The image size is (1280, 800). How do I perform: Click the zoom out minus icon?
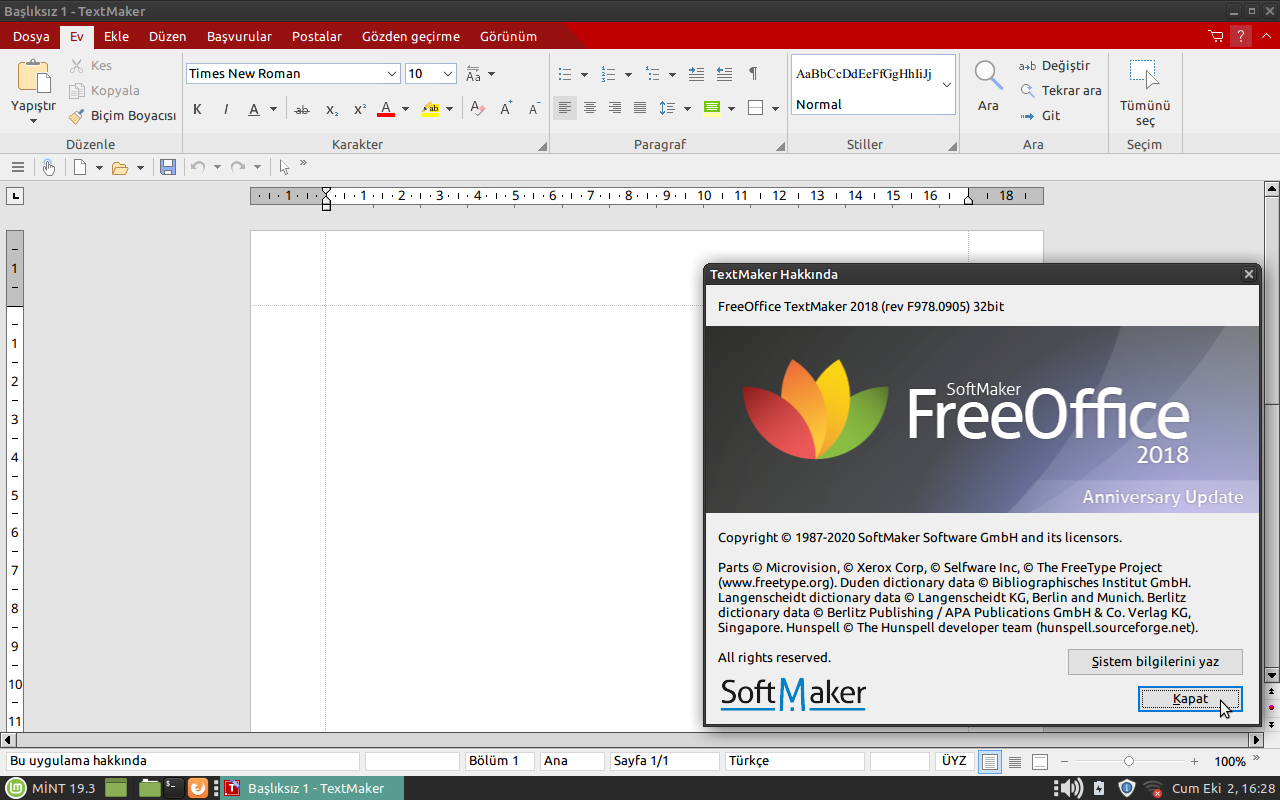pos(1064,761)
